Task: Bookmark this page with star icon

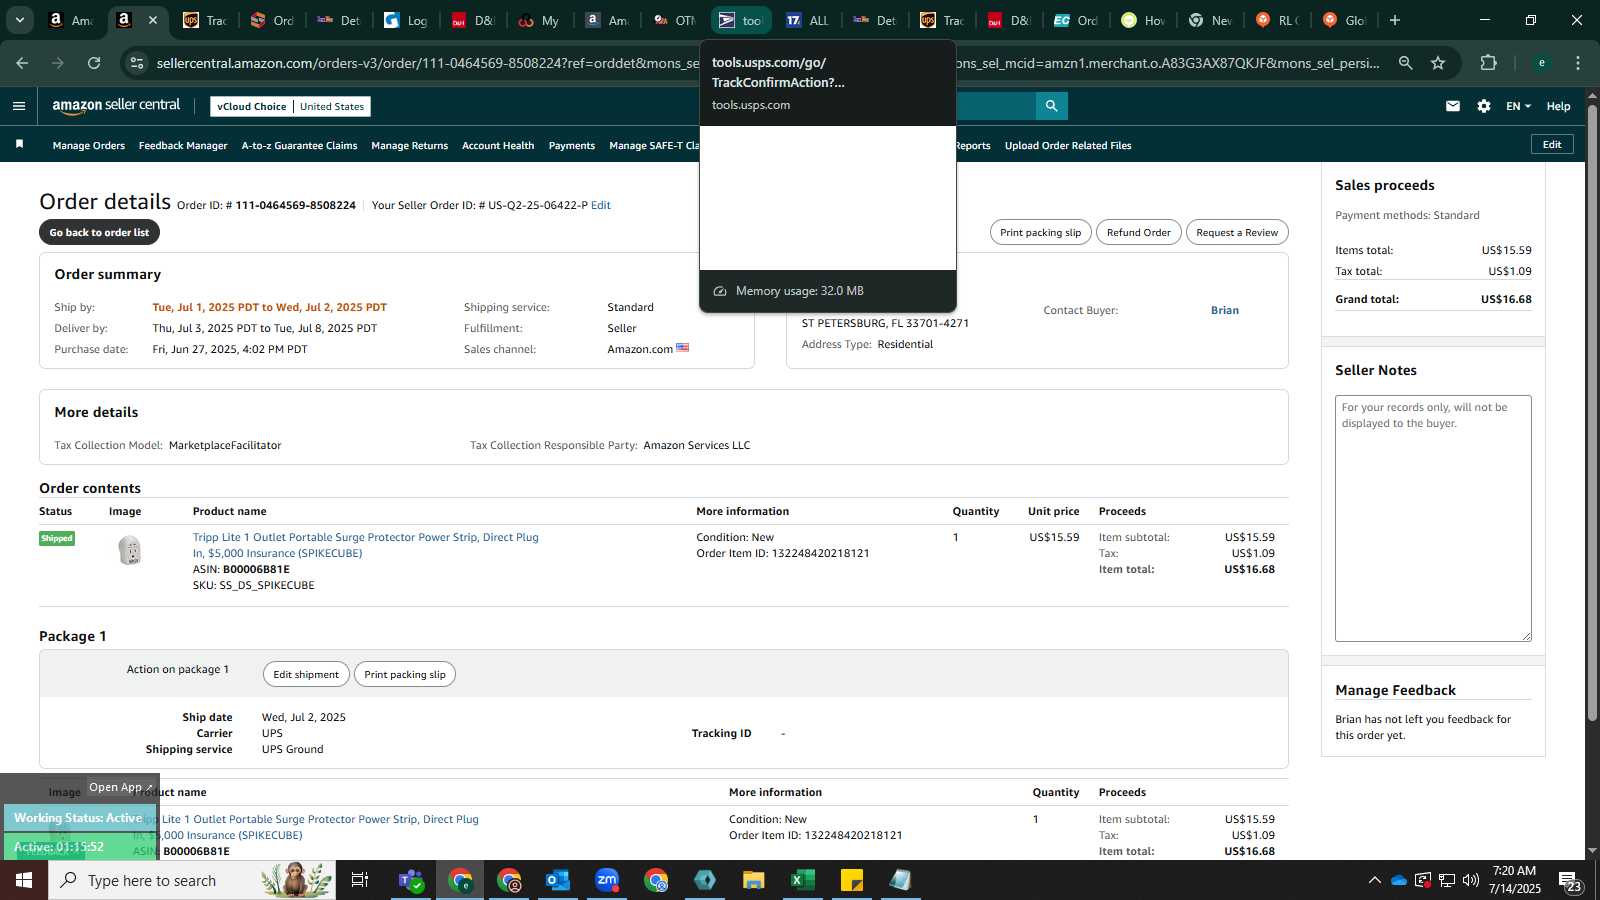Action: click(1438, 63)
